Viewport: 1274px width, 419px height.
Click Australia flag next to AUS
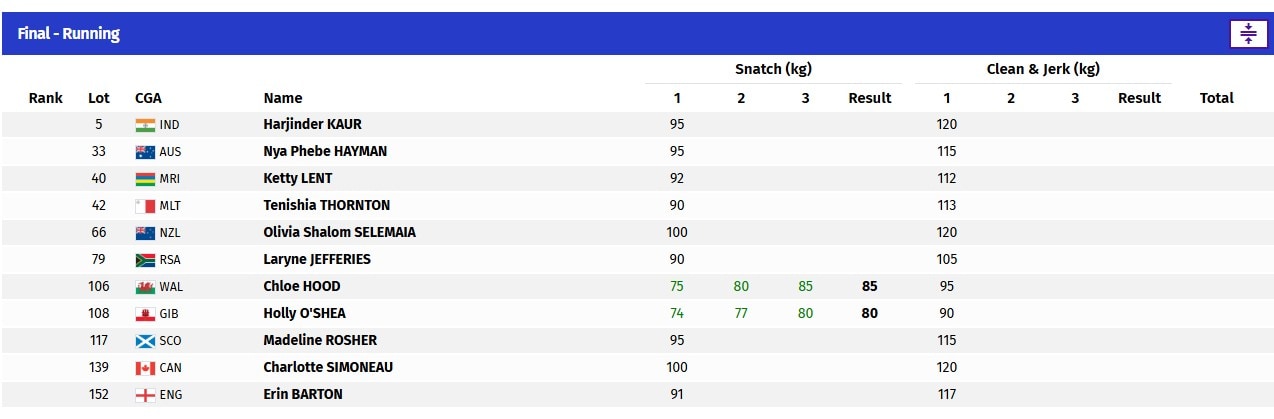145,152
